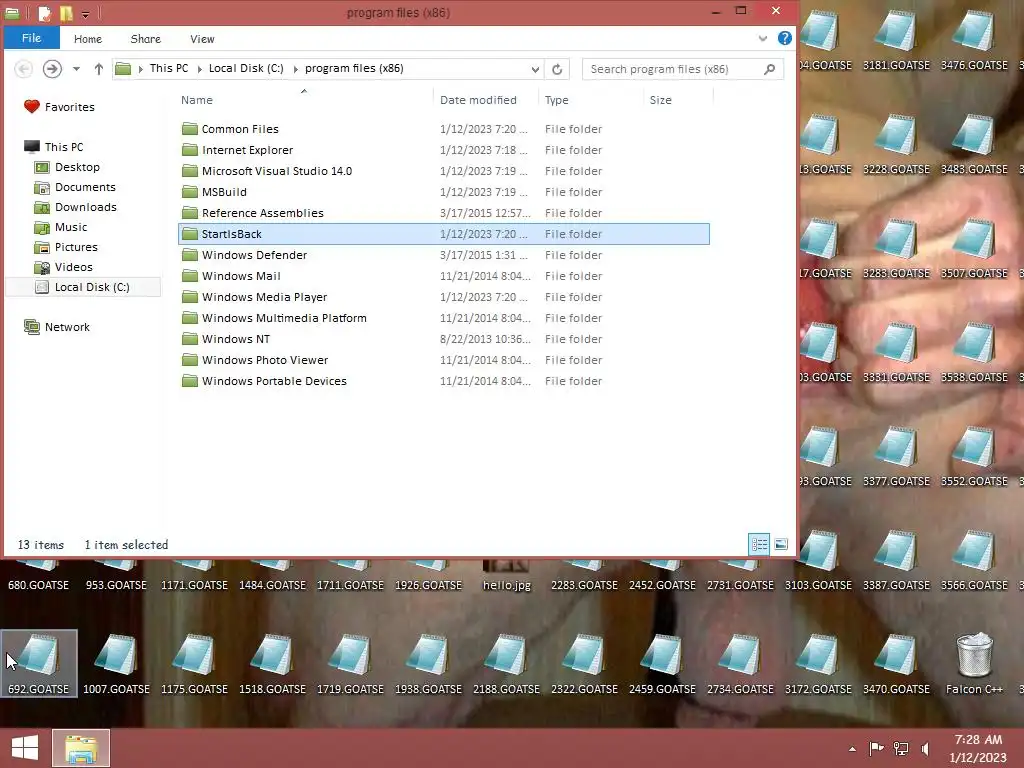Switch to Large icons view layout
The image size is (1024, 768).
(781, 544)
